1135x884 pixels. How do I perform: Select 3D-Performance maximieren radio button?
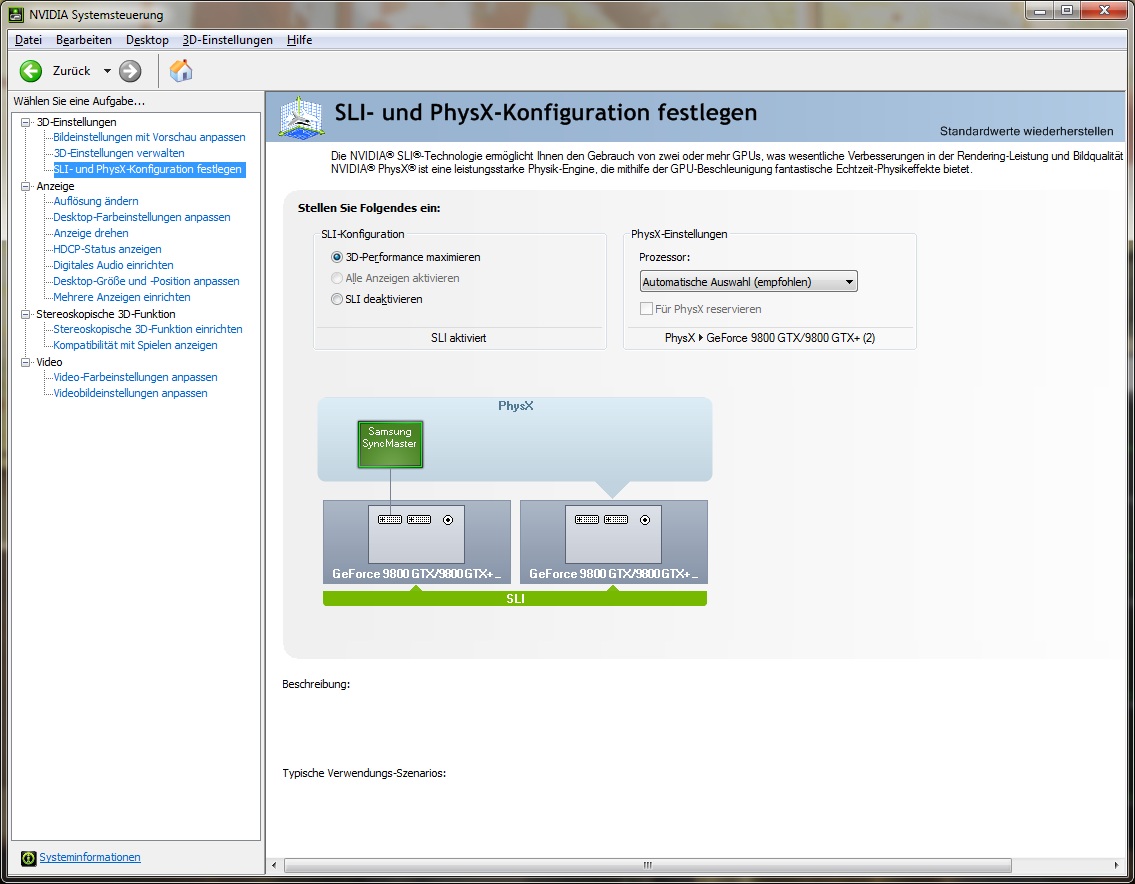(337, 257)
